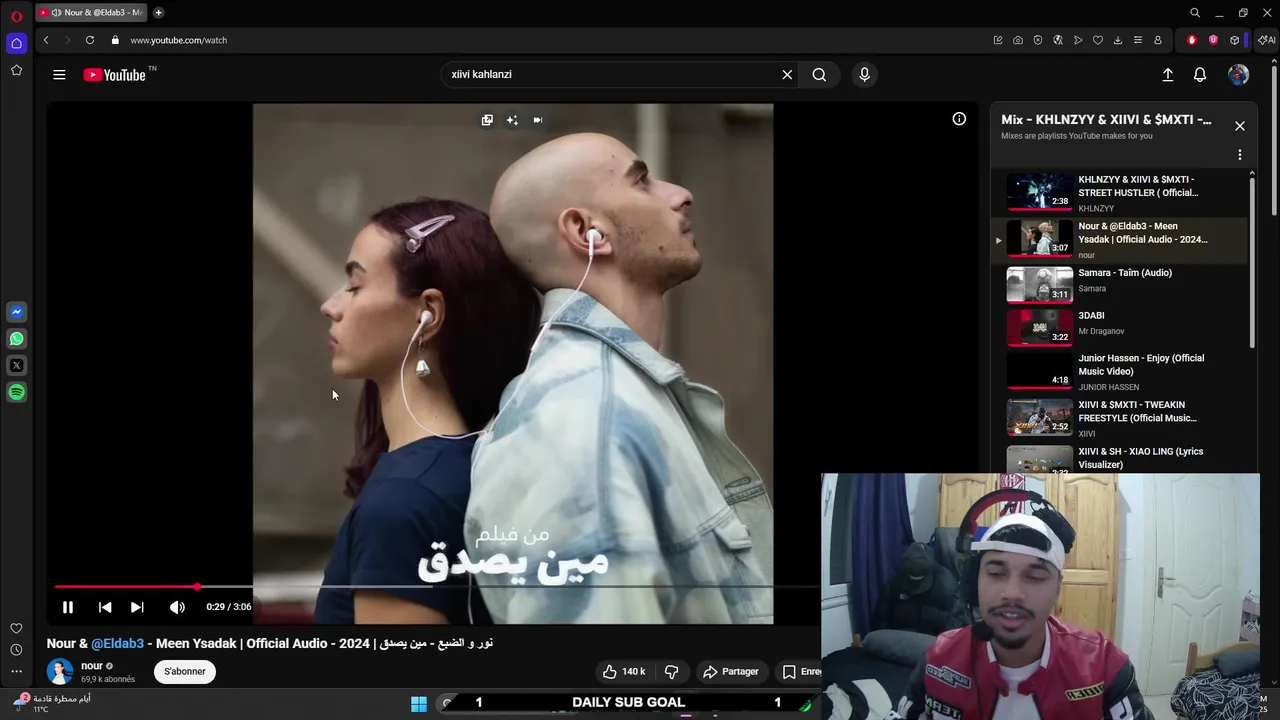Run the YouTube search
This screenshot has width=1280, height=720.
coord(819,75)
